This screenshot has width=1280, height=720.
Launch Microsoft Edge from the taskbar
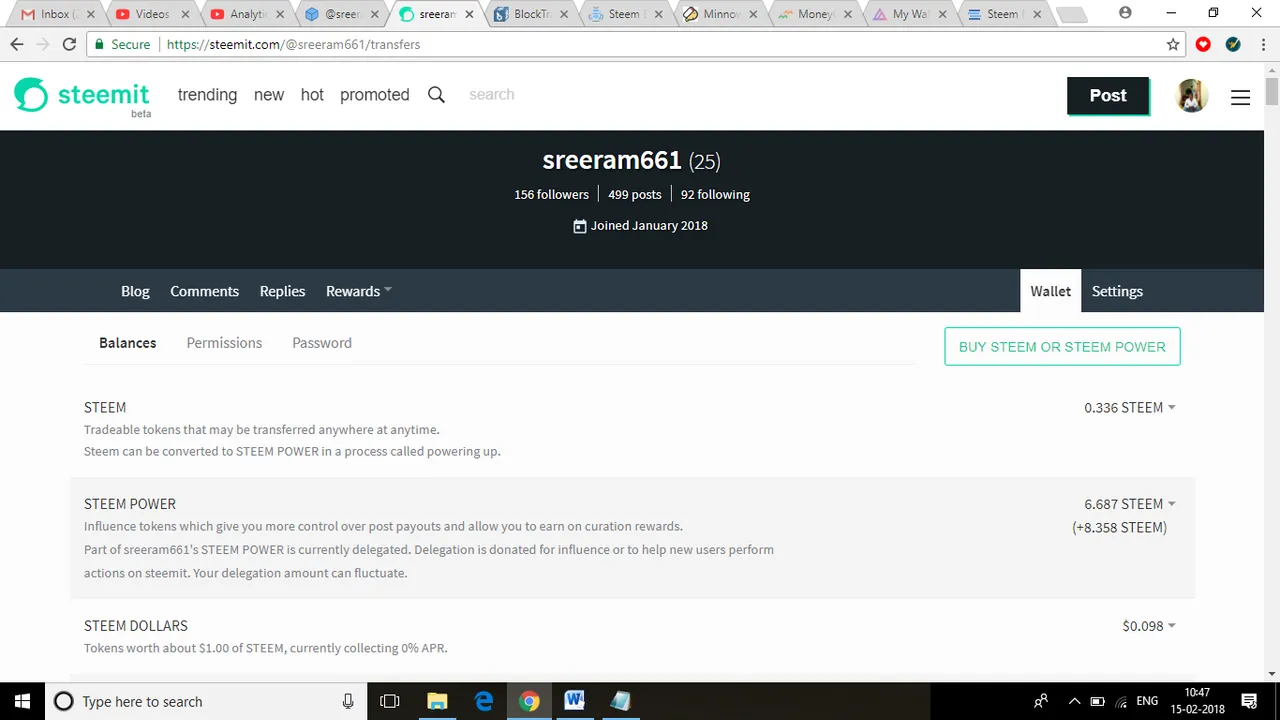pyautogui.click(x=484, y=701)
